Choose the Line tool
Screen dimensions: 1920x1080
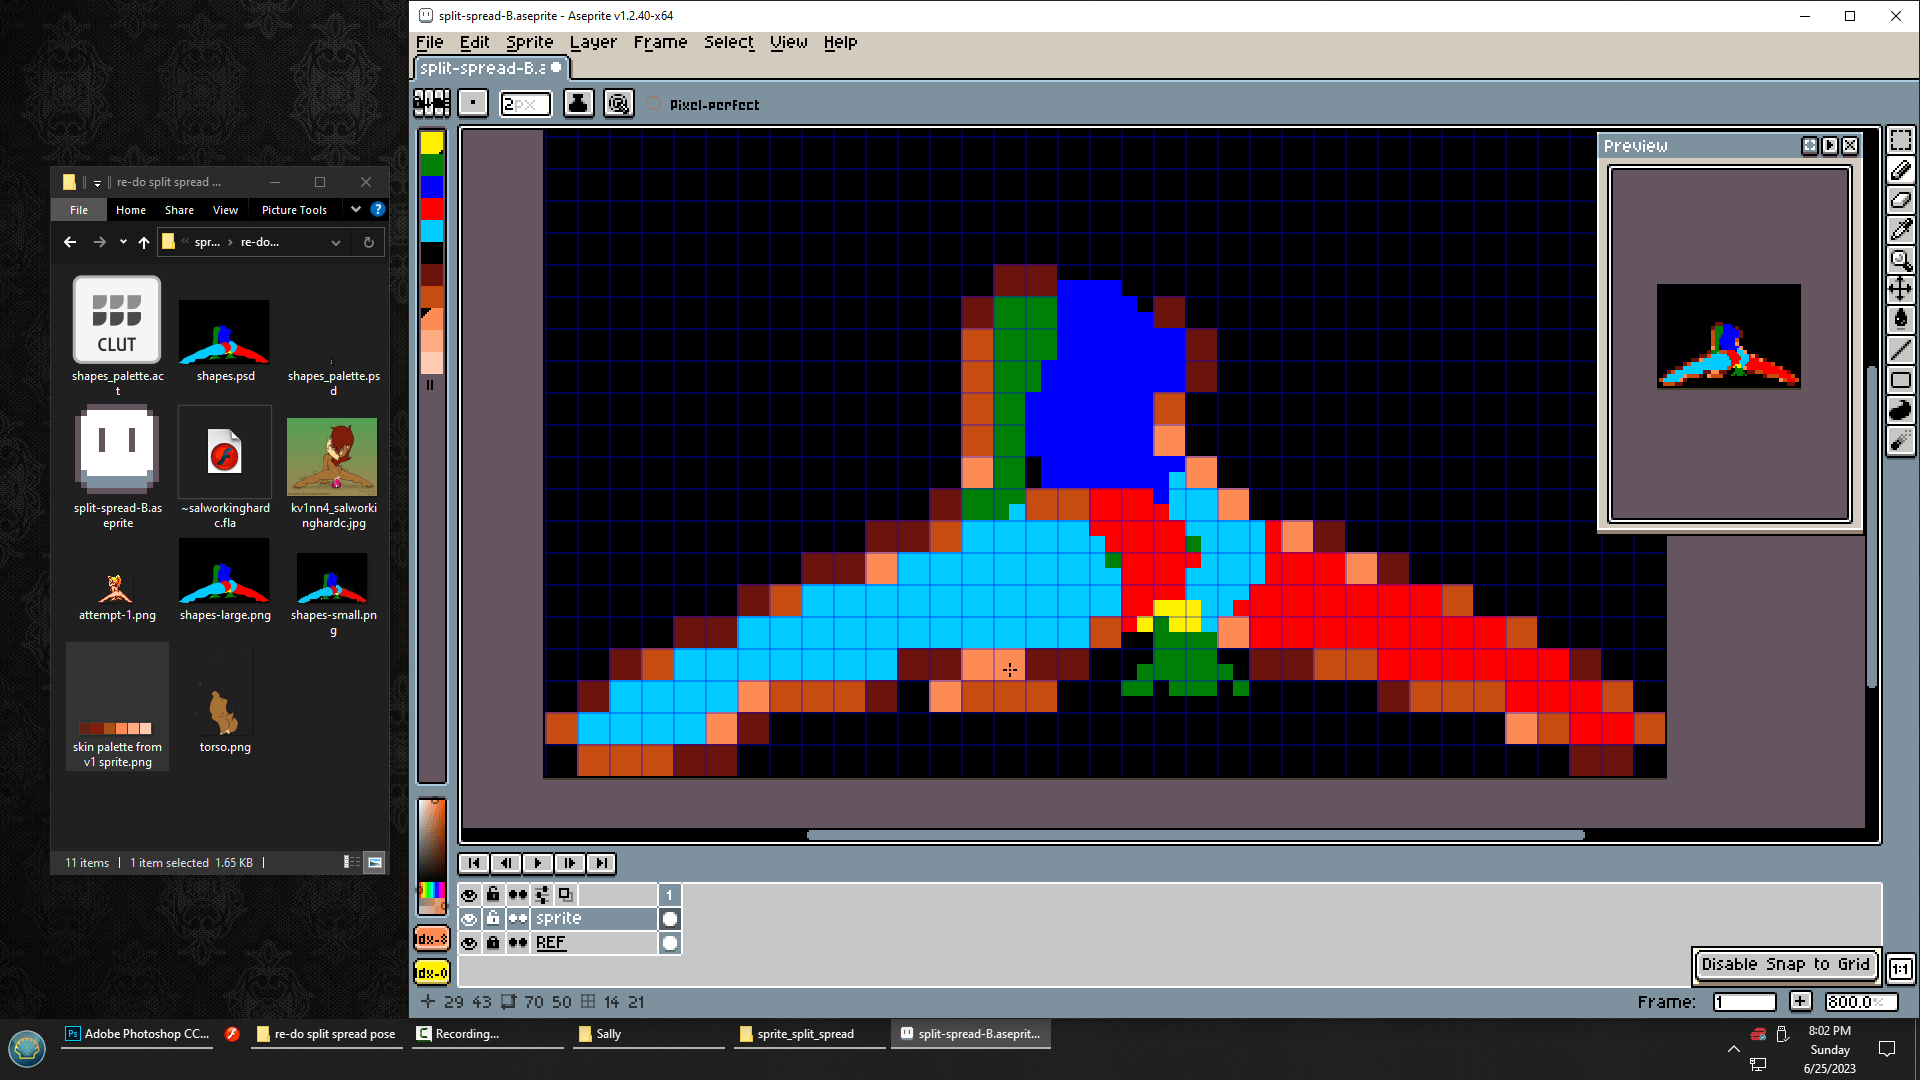(x=1900, y=349)
